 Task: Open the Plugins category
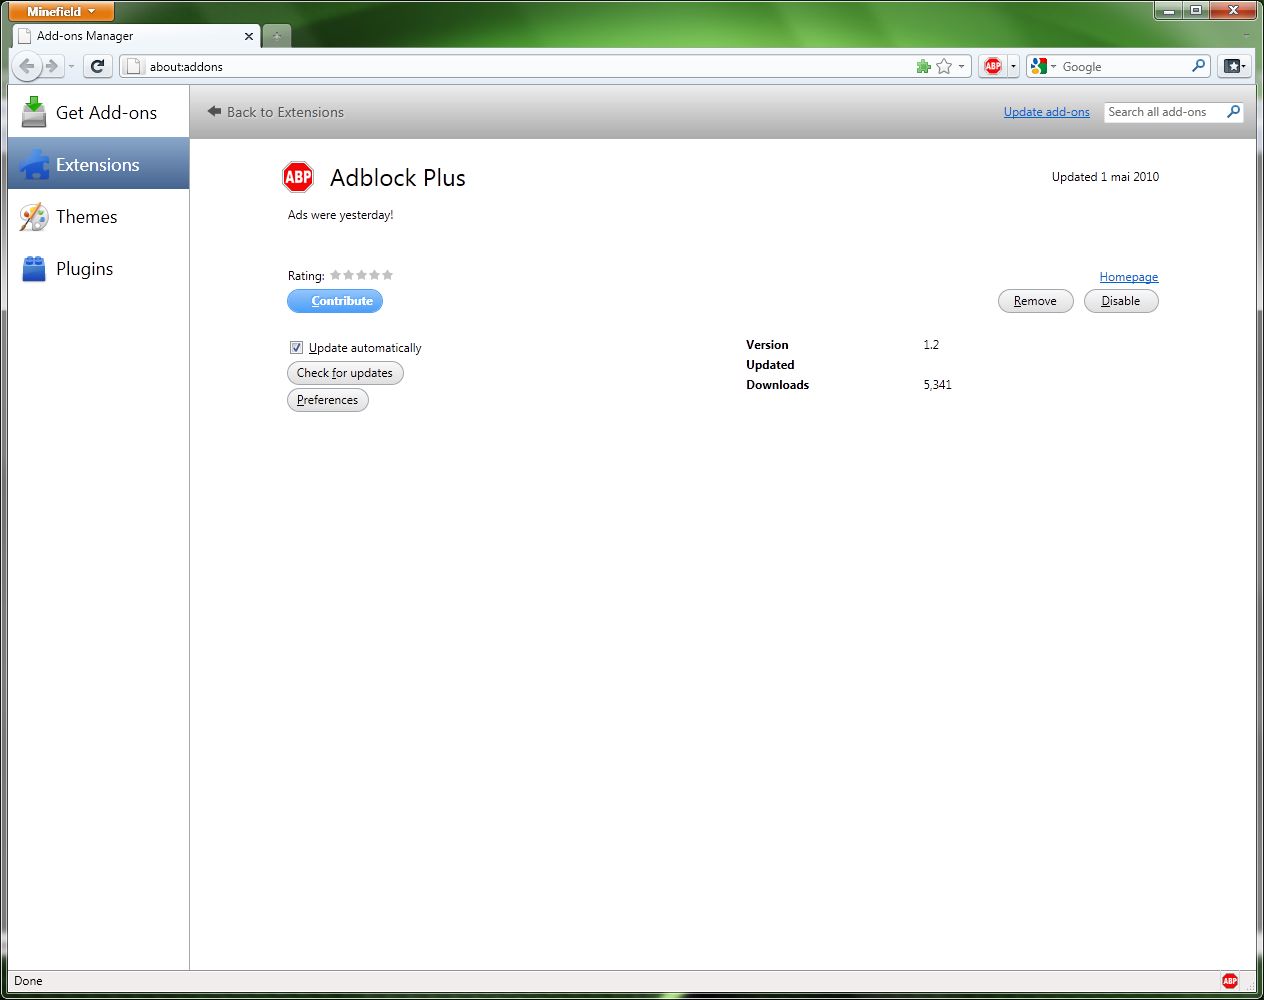coord(84,269)
